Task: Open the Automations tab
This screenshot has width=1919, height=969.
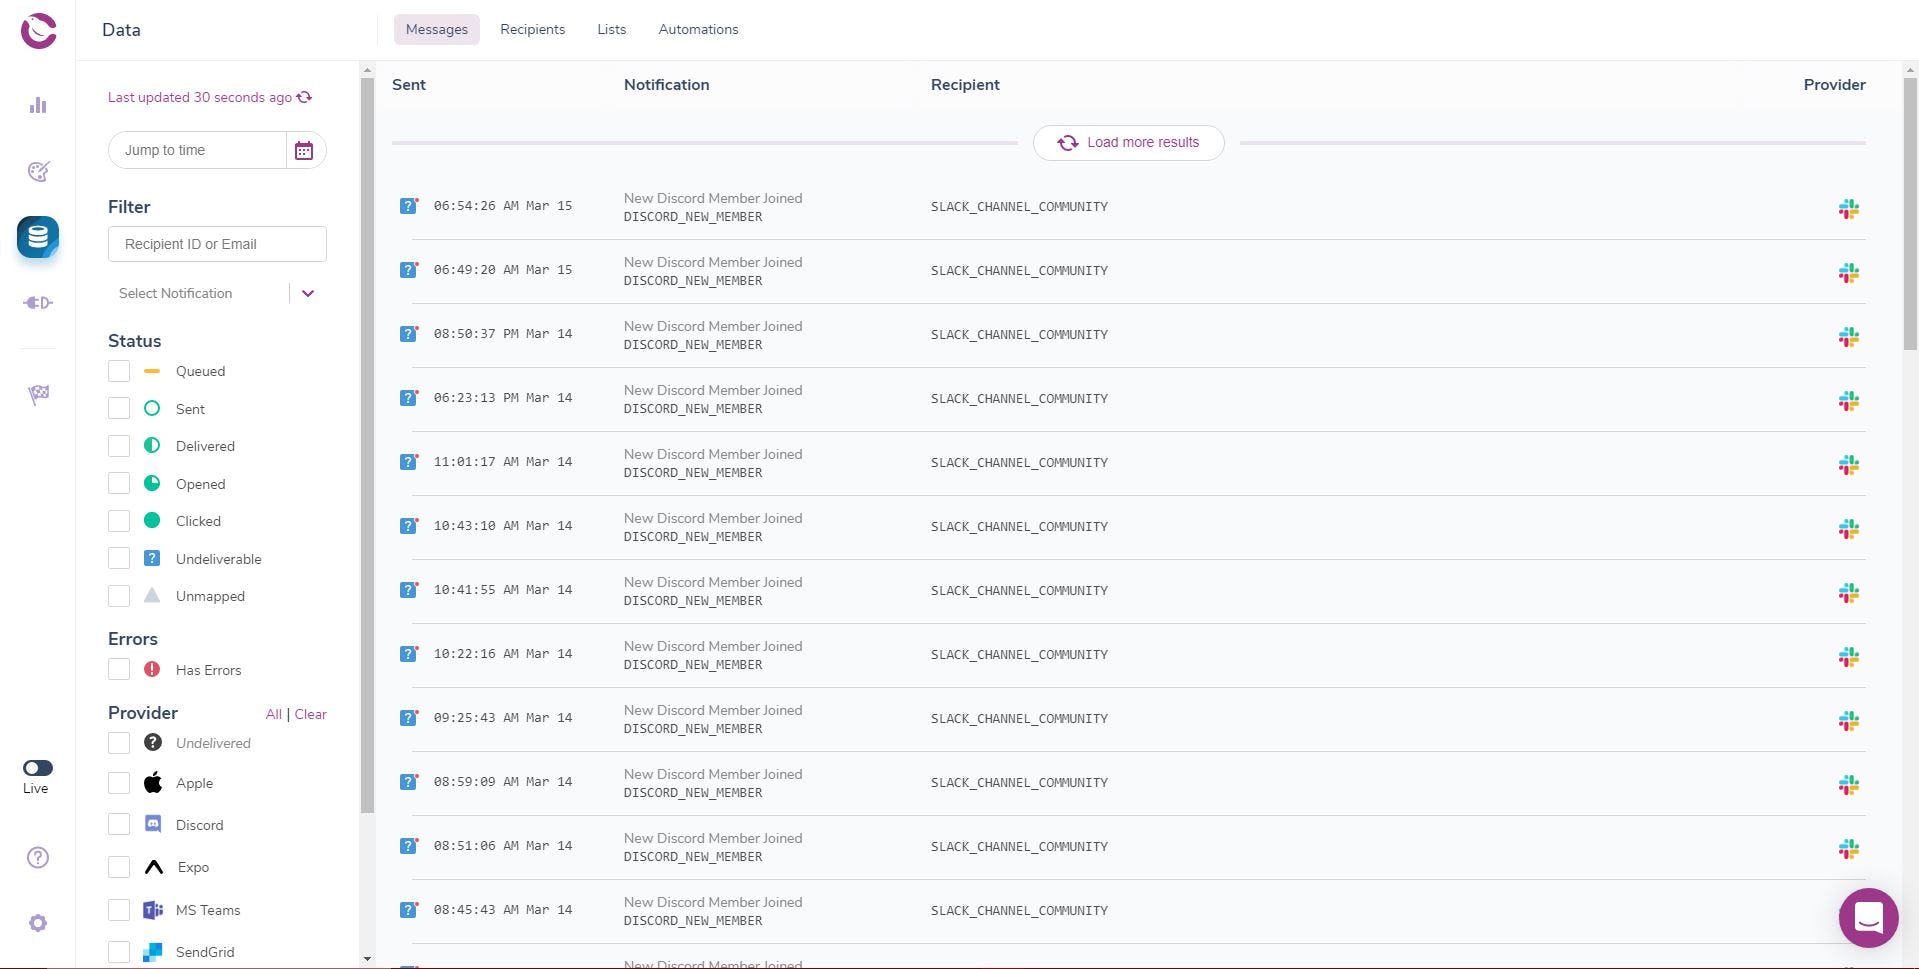Action: [x=697, y=29]
